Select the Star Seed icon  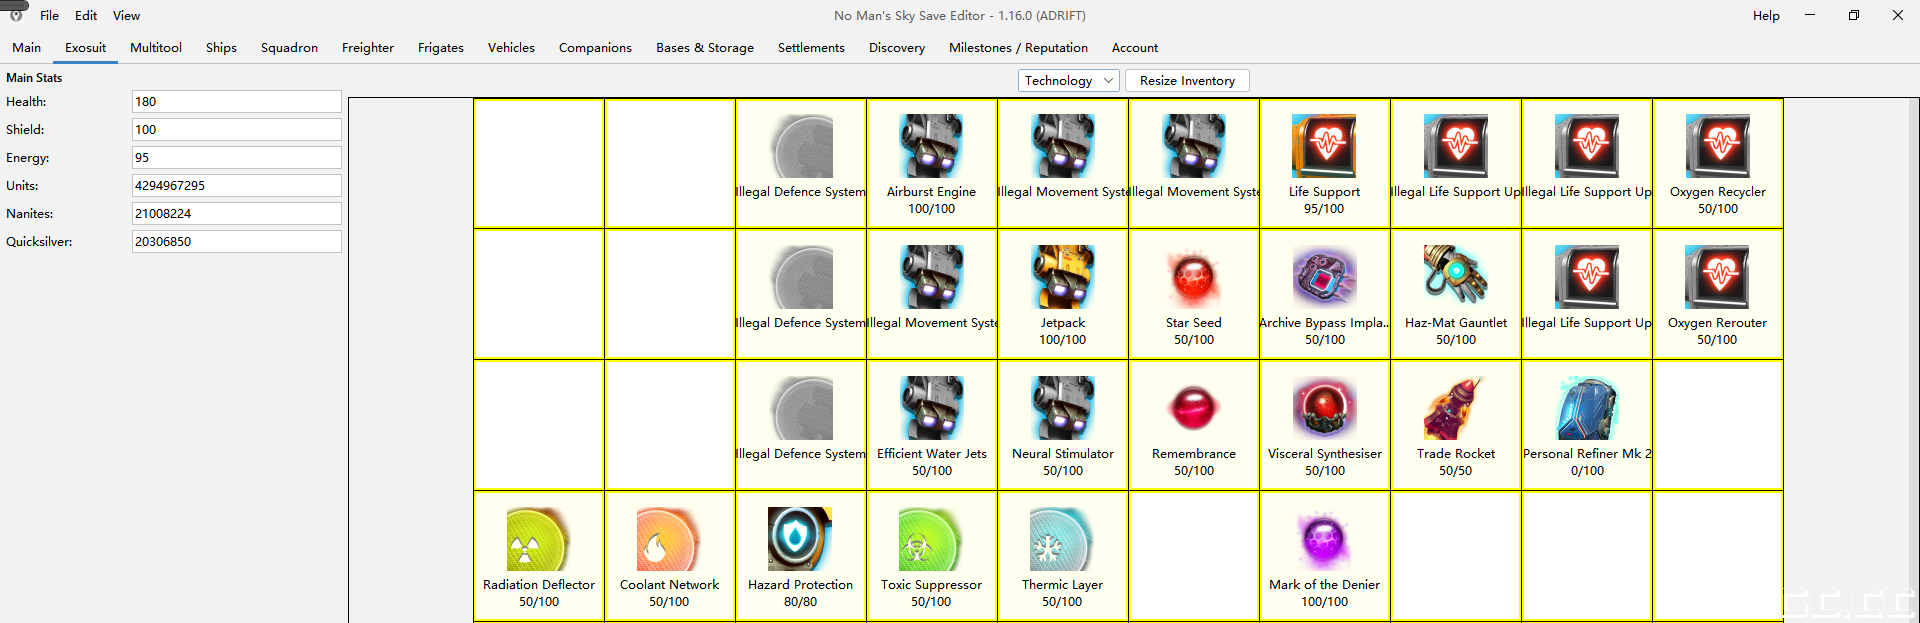coord(1193,277)
